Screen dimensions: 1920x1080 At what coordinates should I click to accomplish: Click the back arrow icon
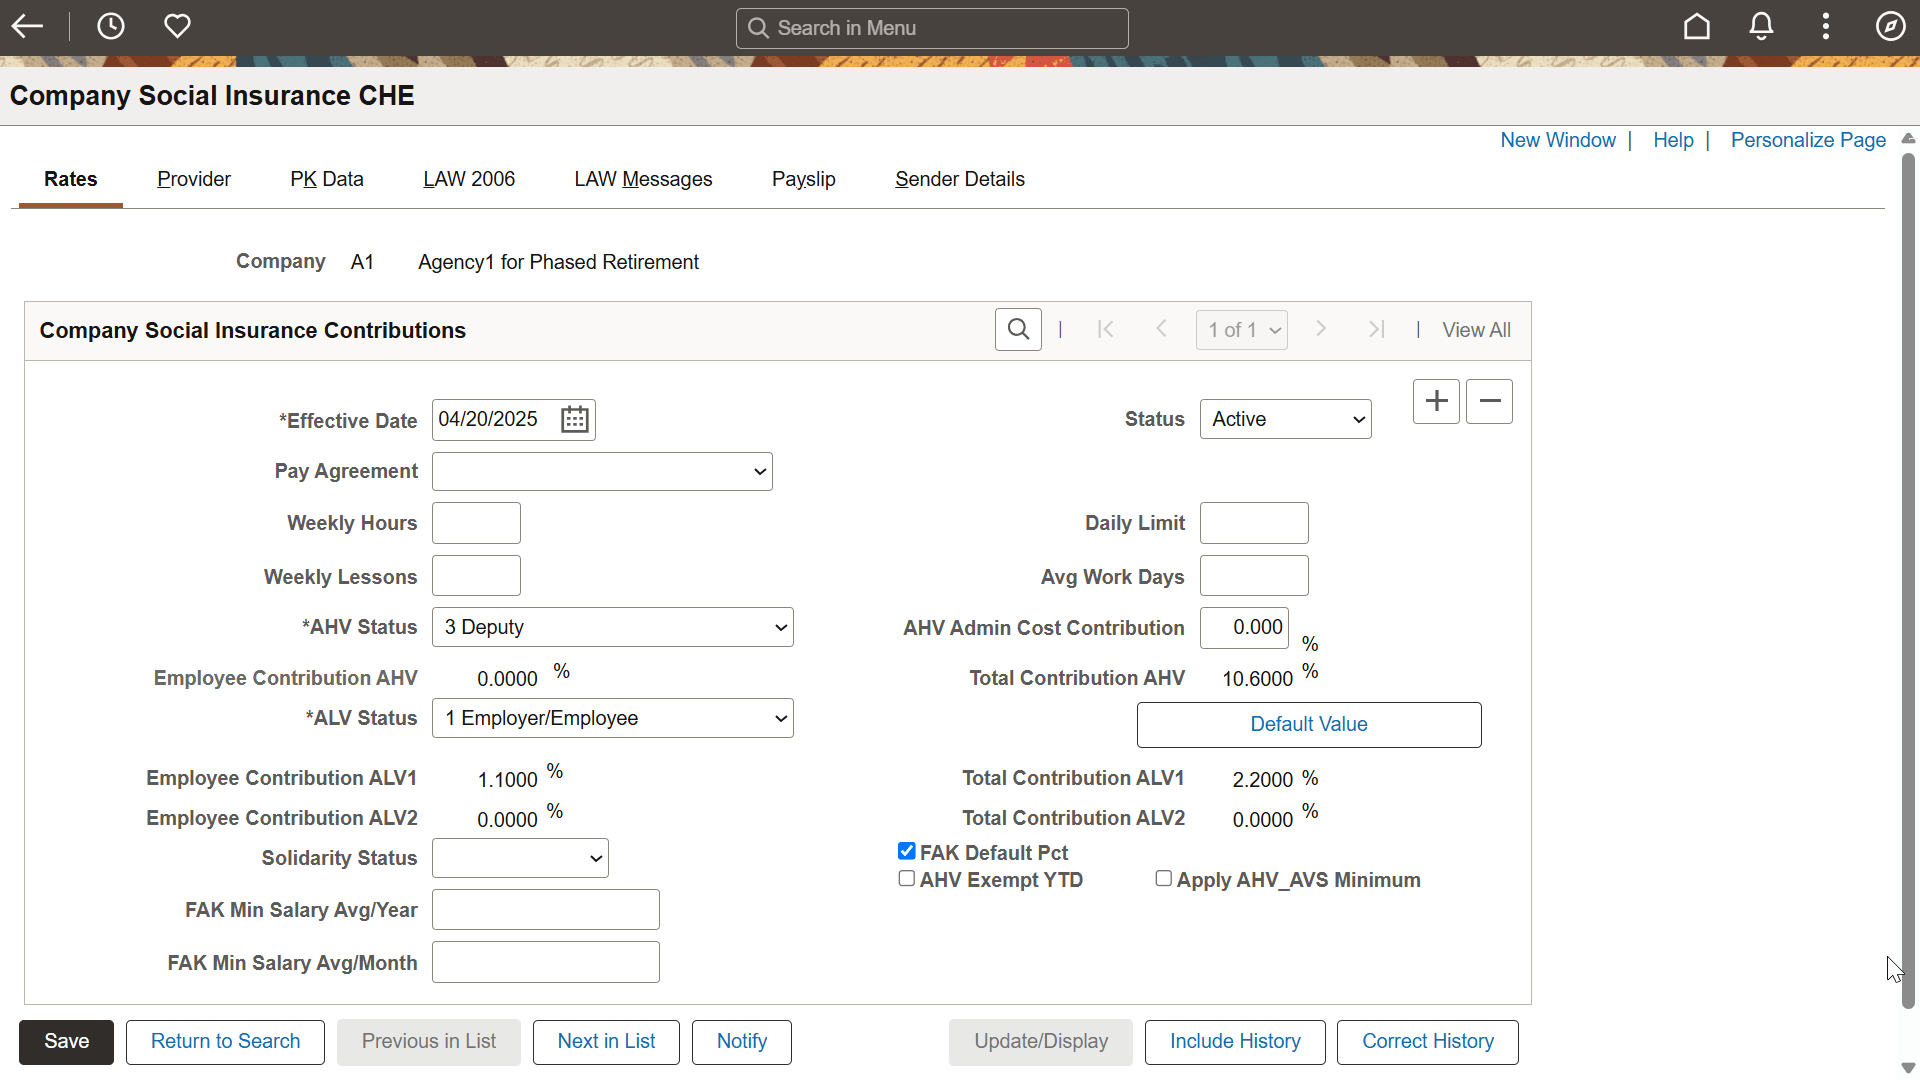pyautogui.click(x=28, y=27)
